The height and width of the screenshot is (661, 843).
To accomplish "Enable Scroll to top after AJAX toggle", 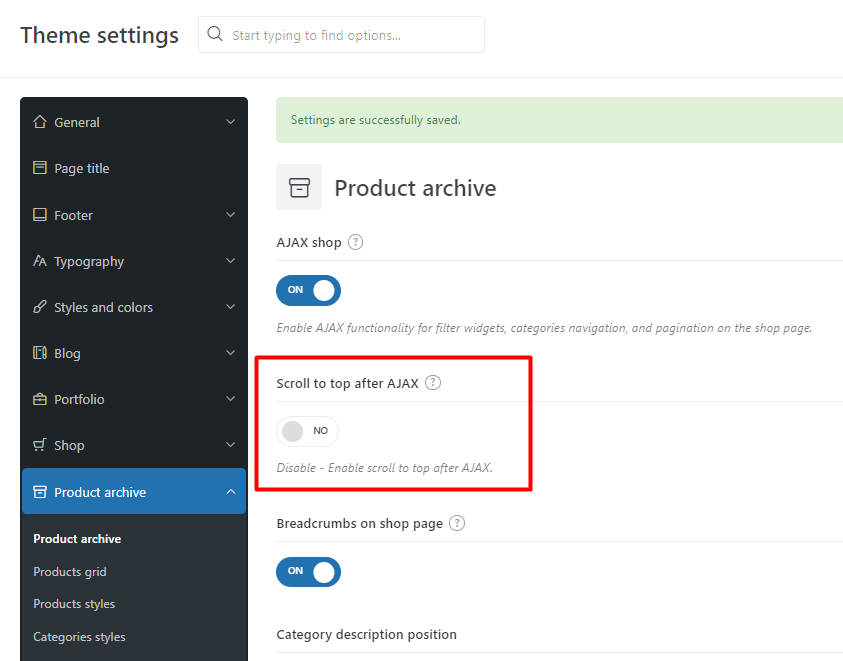I will (x=308, y=431).
